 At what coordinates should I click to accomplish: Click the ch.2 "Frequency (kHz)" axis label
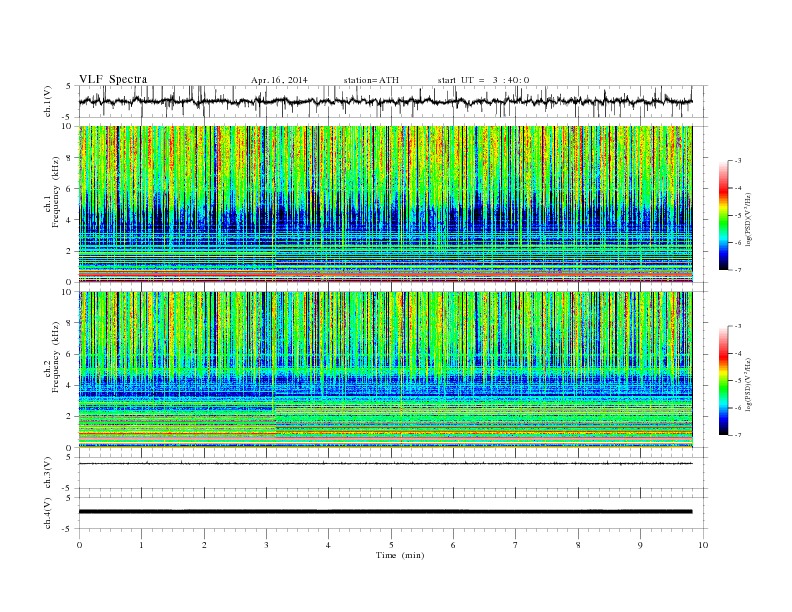55,358
